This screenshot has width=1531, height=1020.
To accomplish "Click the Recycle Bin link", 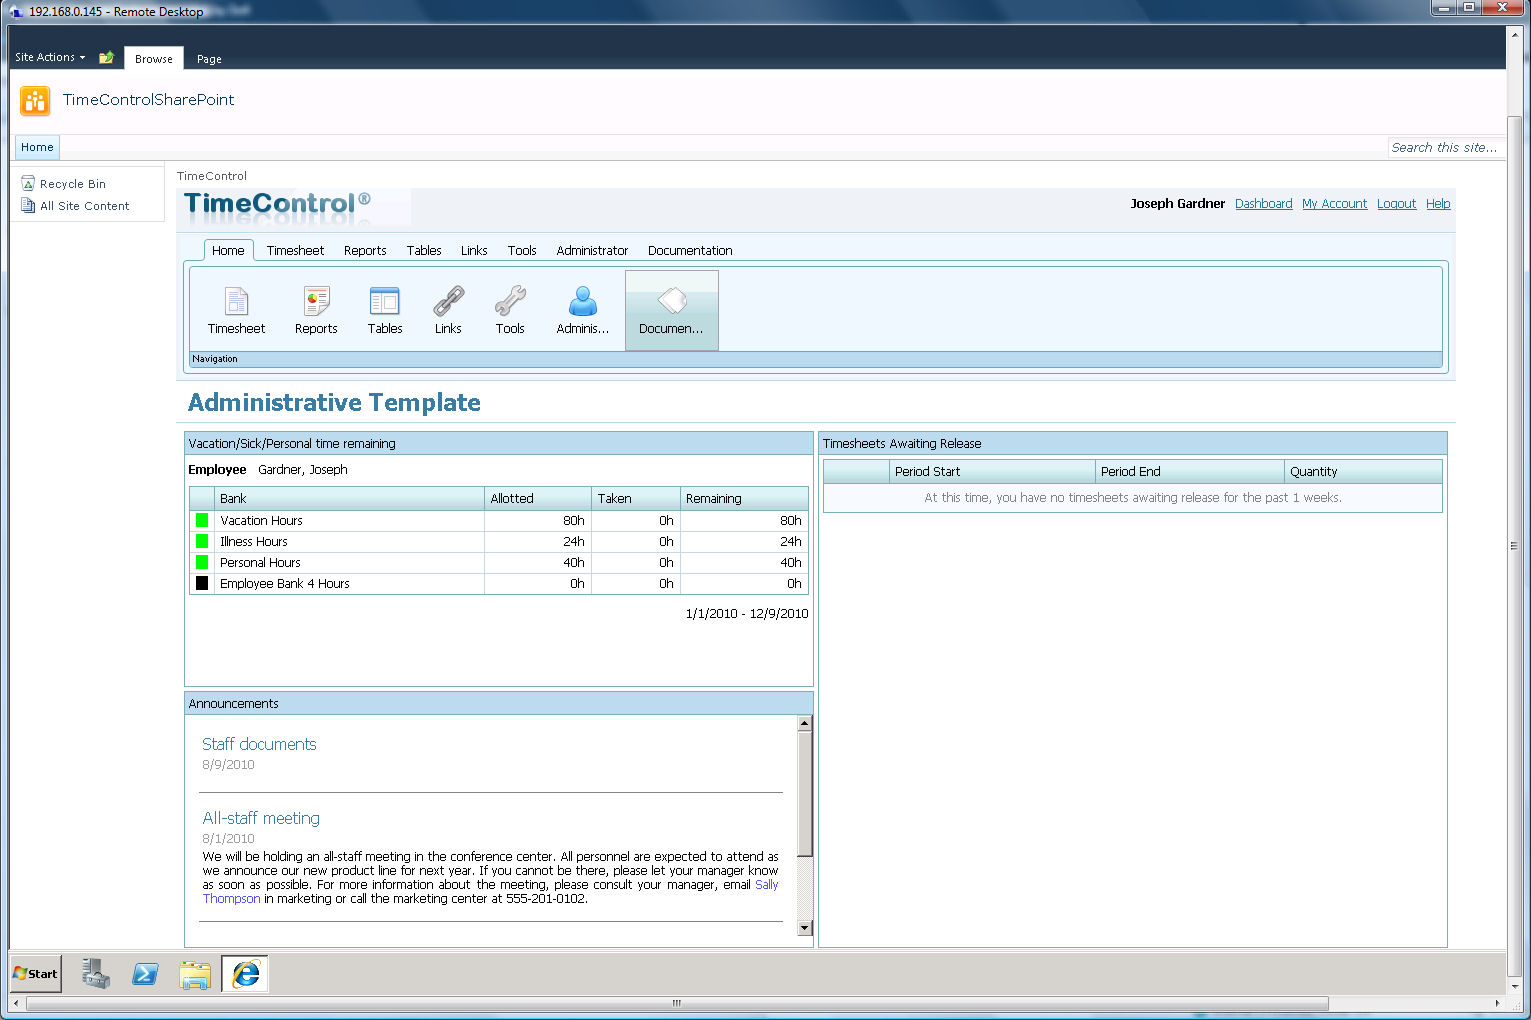I will pyautogui.click(x=73, y=184).
